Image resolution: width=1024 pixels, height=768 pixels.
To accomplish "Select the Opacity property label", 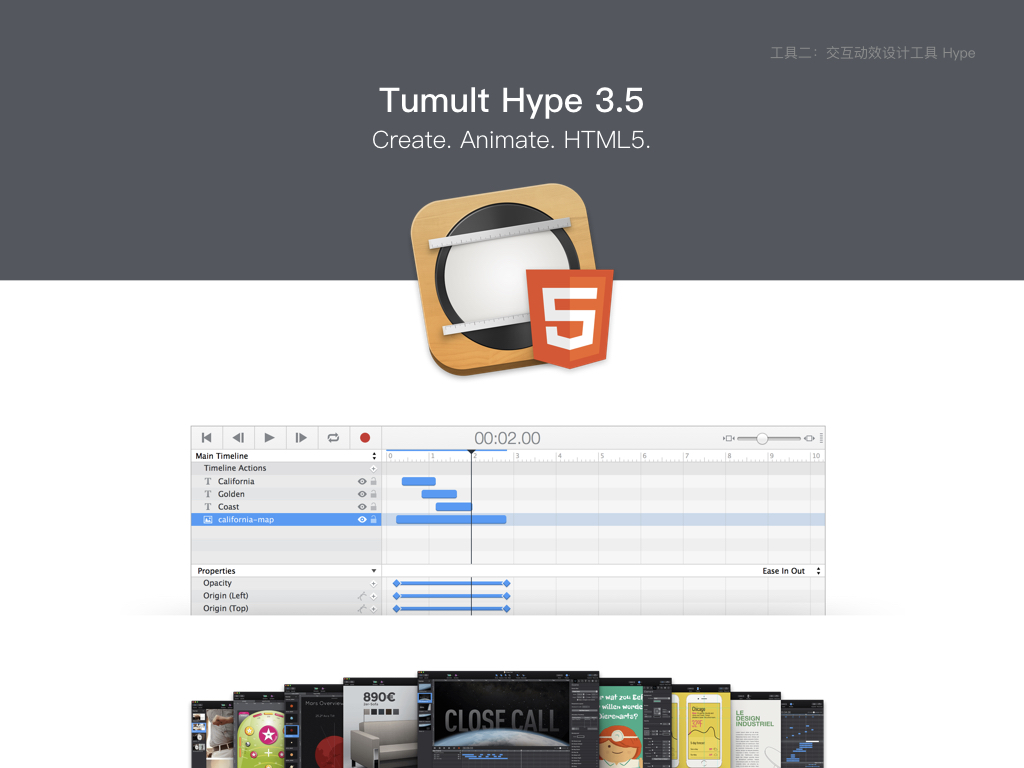I will coord(217,583).
